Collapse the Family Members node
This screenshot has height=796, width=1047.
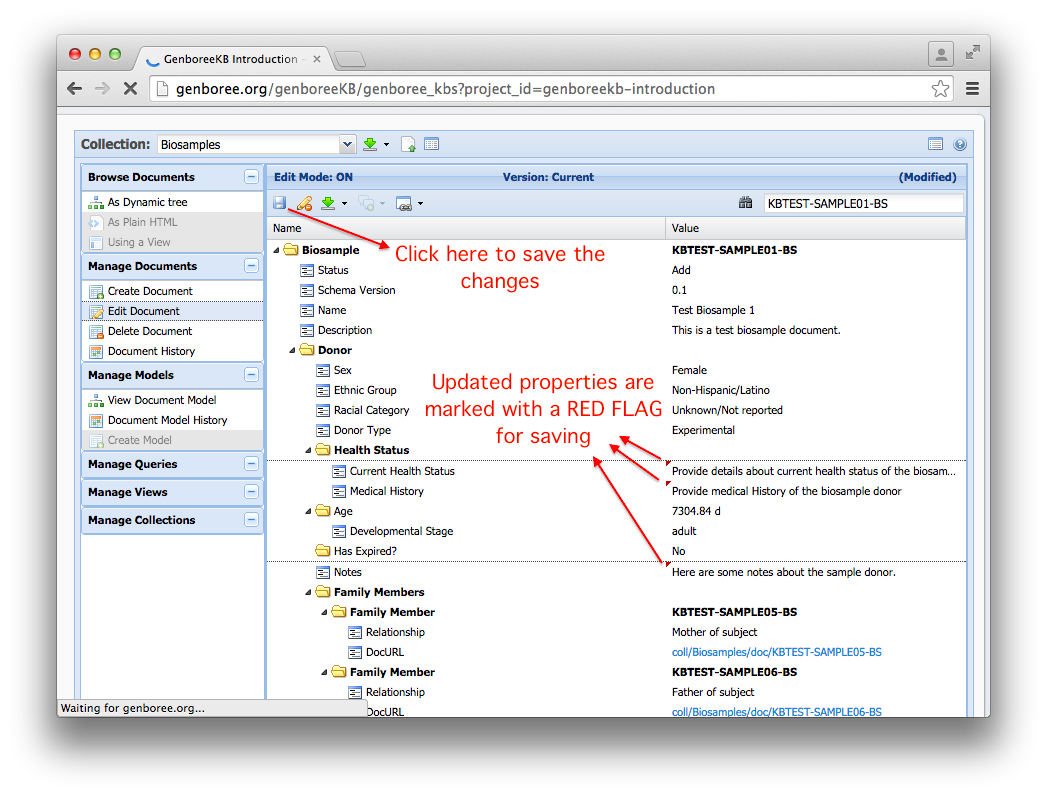[x=308, y=592]
